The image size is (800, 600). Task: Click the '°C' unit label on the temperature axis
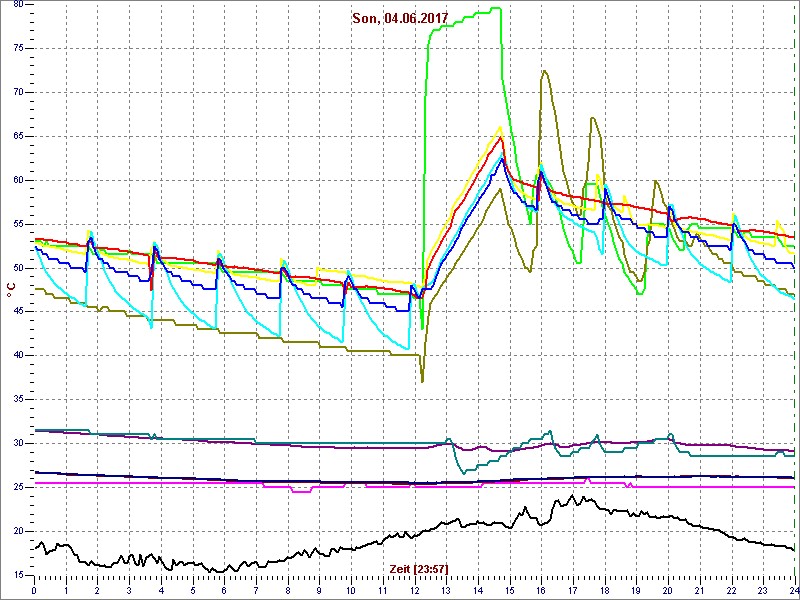point(10,290)
